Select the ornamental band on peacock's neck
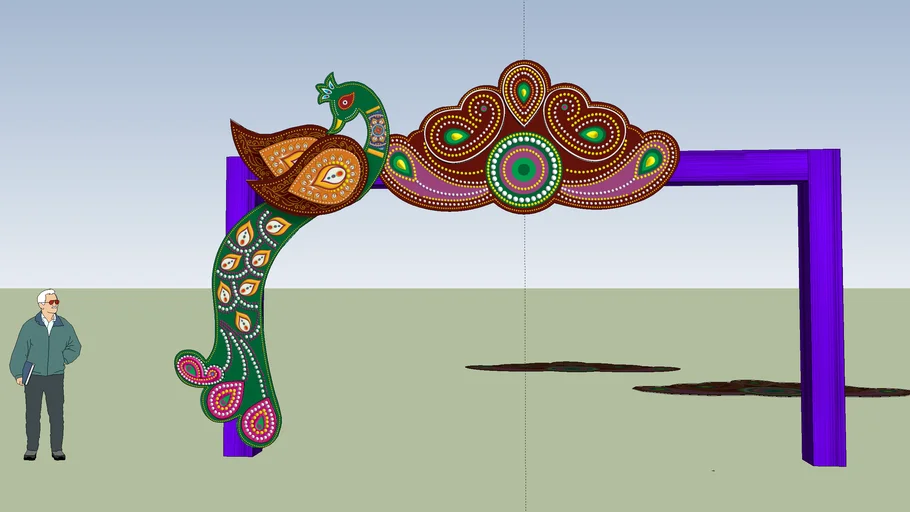Screen dimensions: 910x512 click(x=377, y=130)
